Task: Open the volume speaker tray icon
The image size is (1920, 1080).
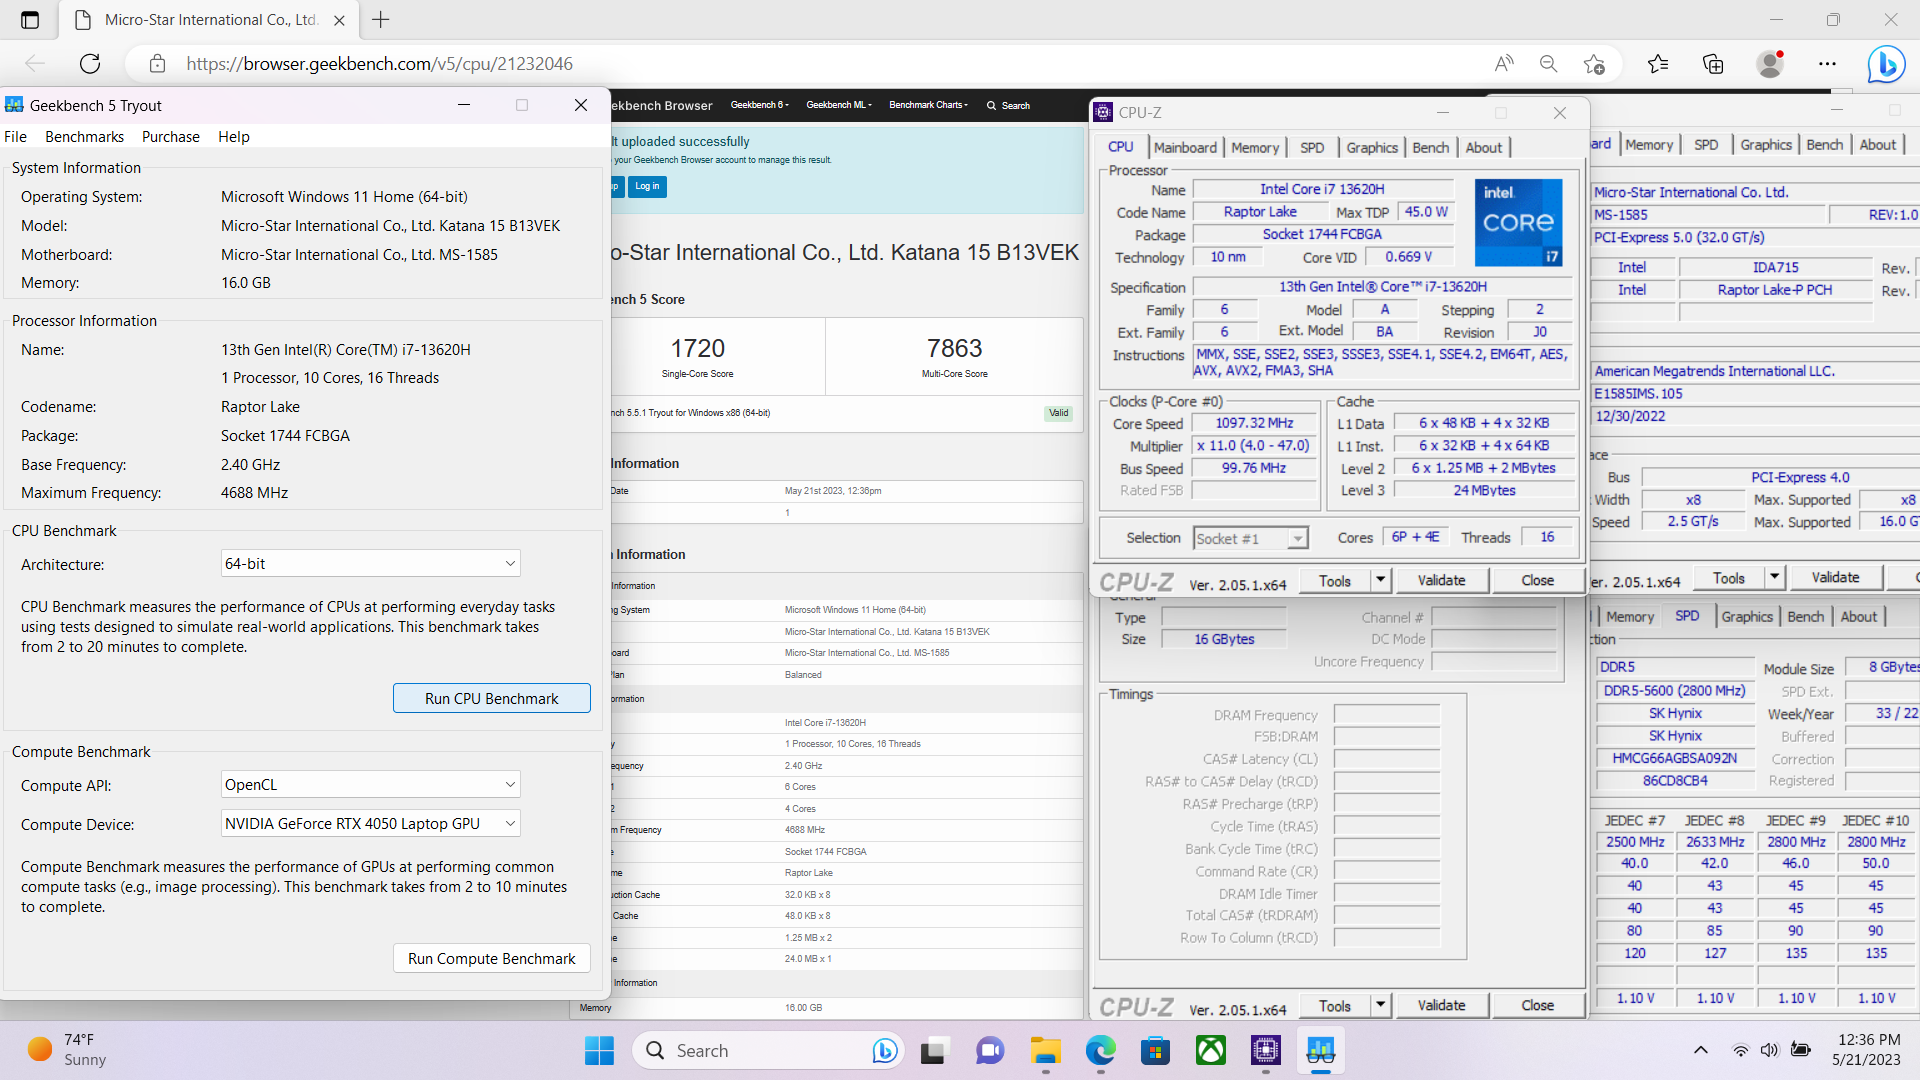Action: tap(1770, 1050)
